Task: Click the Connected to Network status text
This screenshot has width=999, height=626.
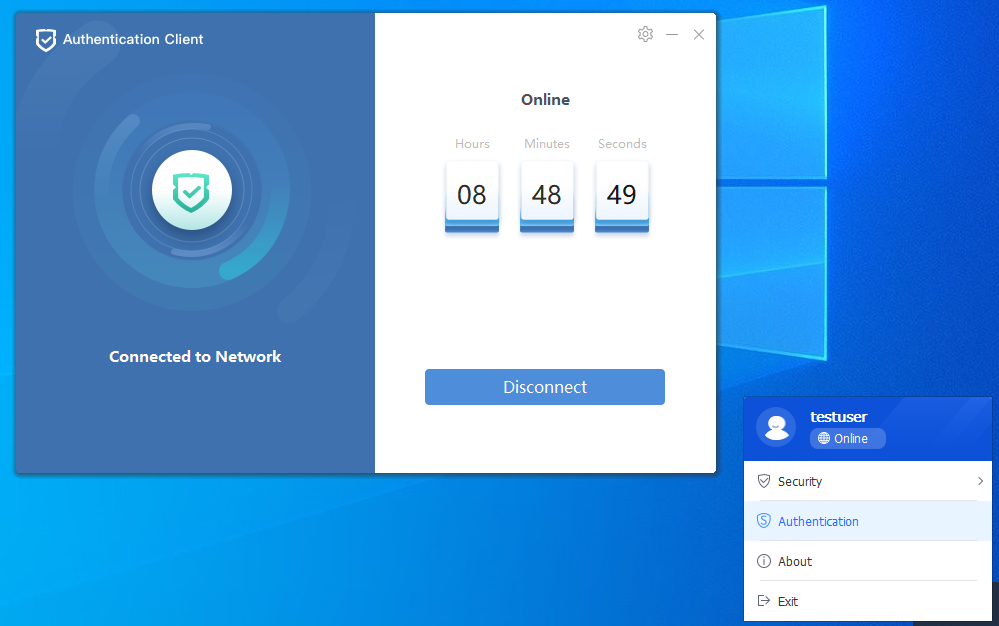Action: [195, 357]
